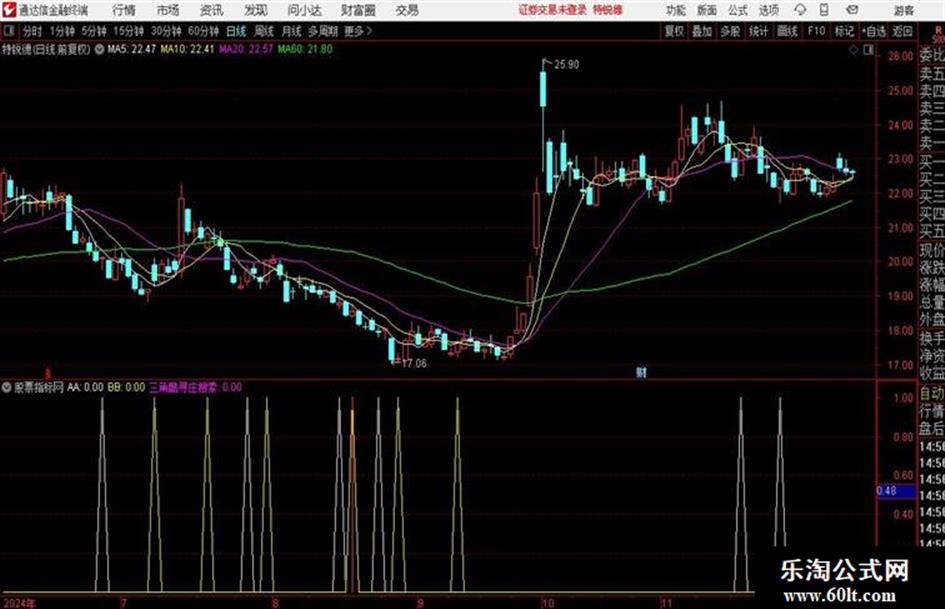
Task: Select the 多周期 multi-period tab
Action: point(323,31)
